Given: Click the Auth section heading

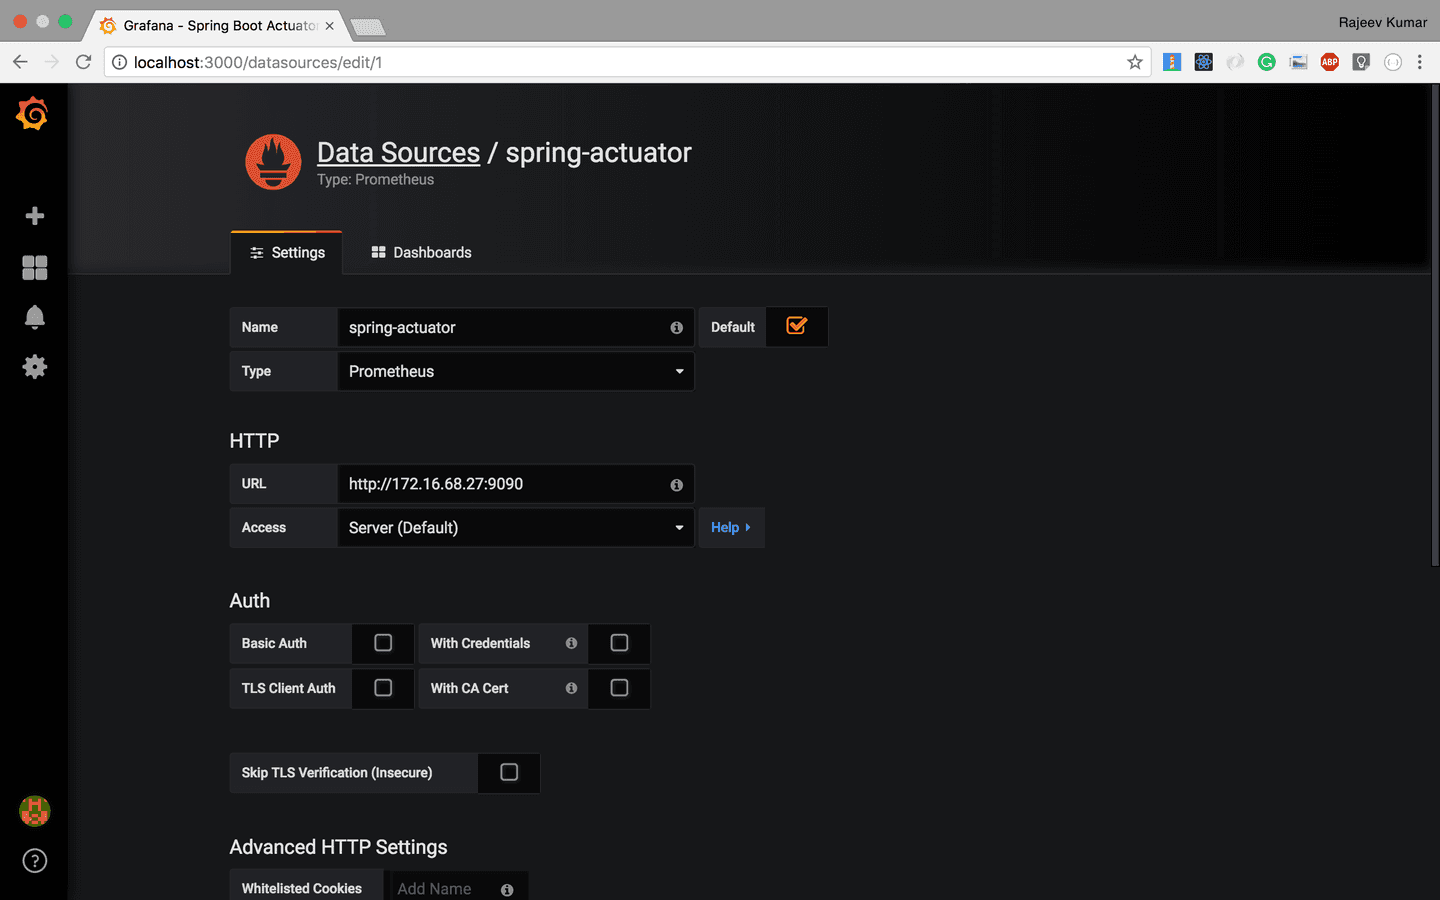Looking at the screenshot, I should pos(250,601).
